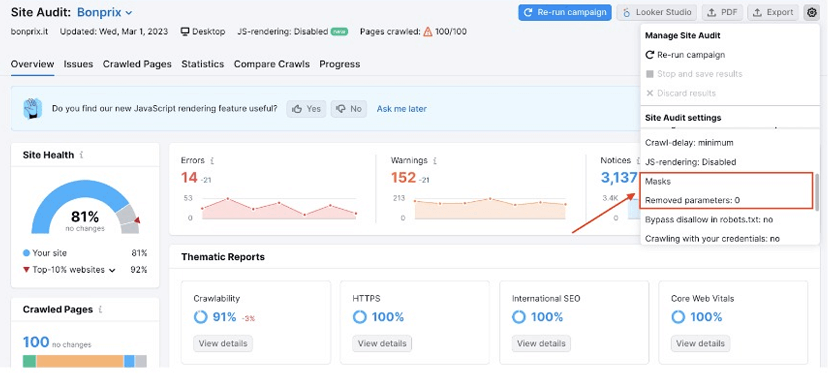
Task: View details for HTTPS report
Action: coord(382,344)
